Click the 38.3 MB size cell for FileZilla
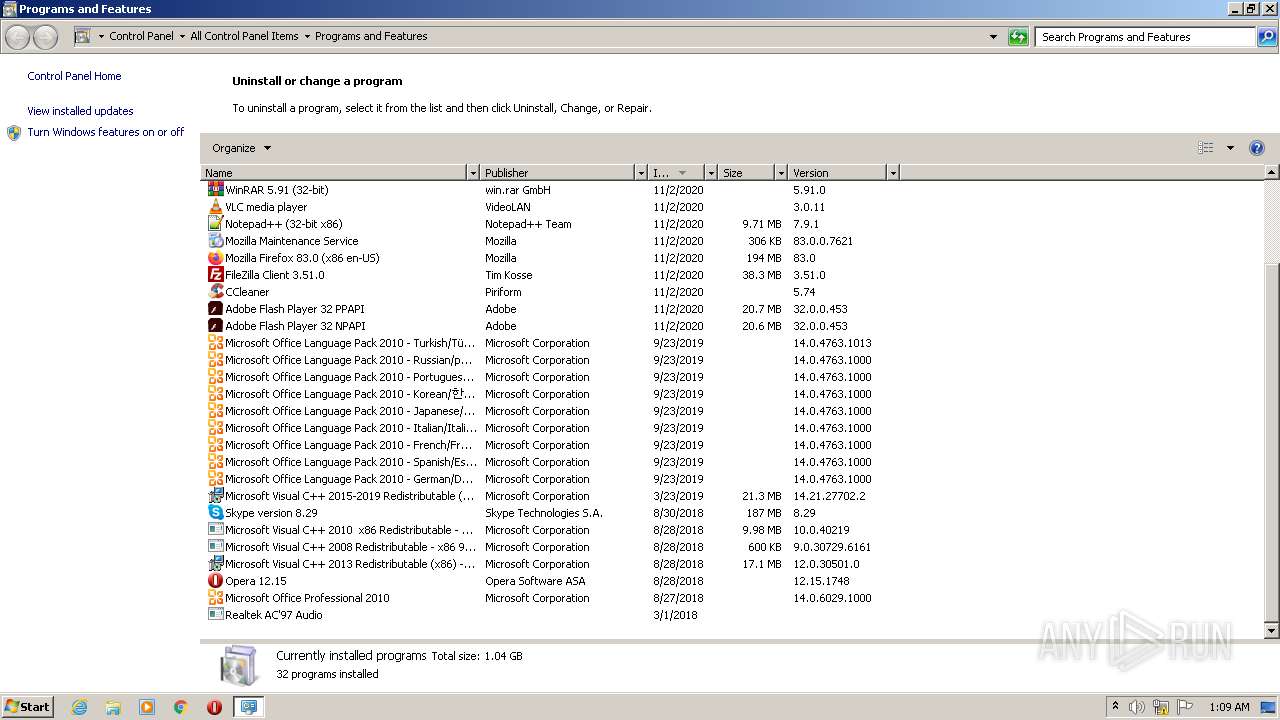Viewport: 1280px width, 720px height. [x=762, y=275]
